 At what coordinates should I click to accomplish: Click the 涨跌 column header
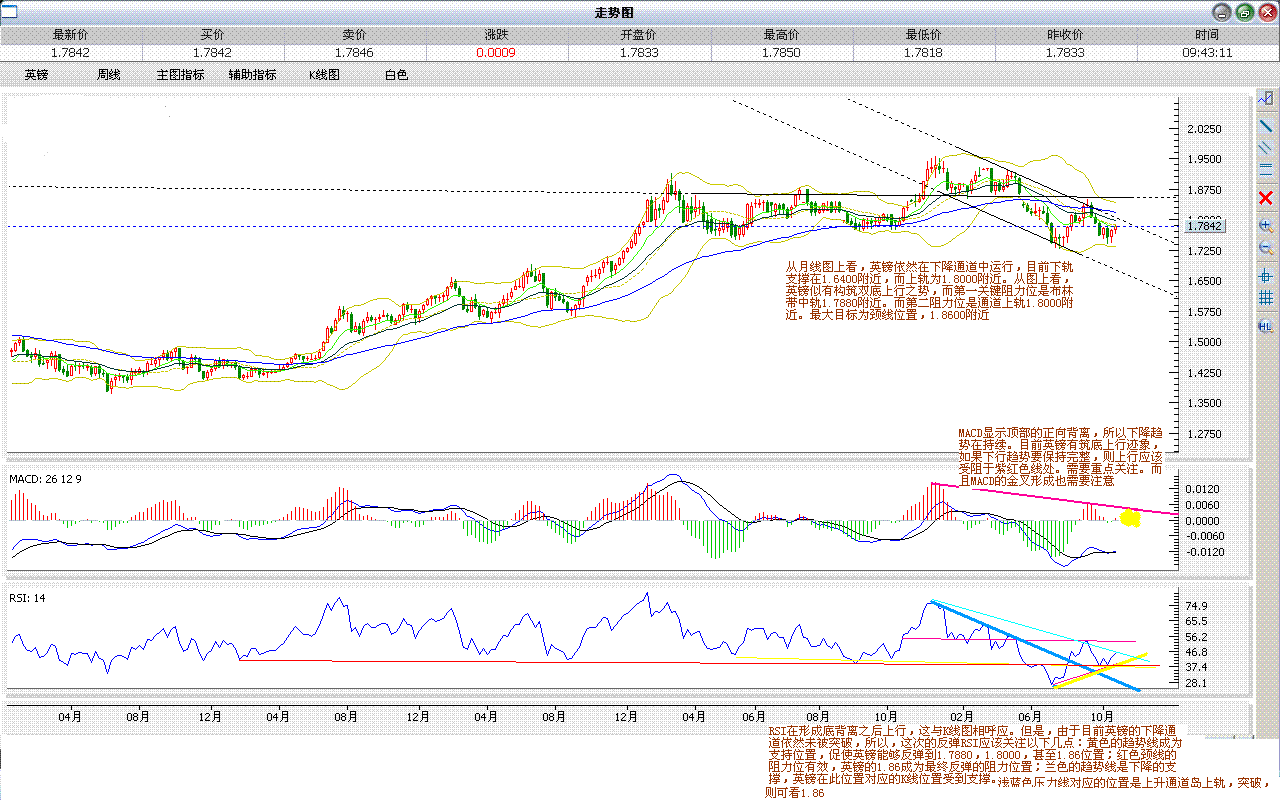point(497,35)
